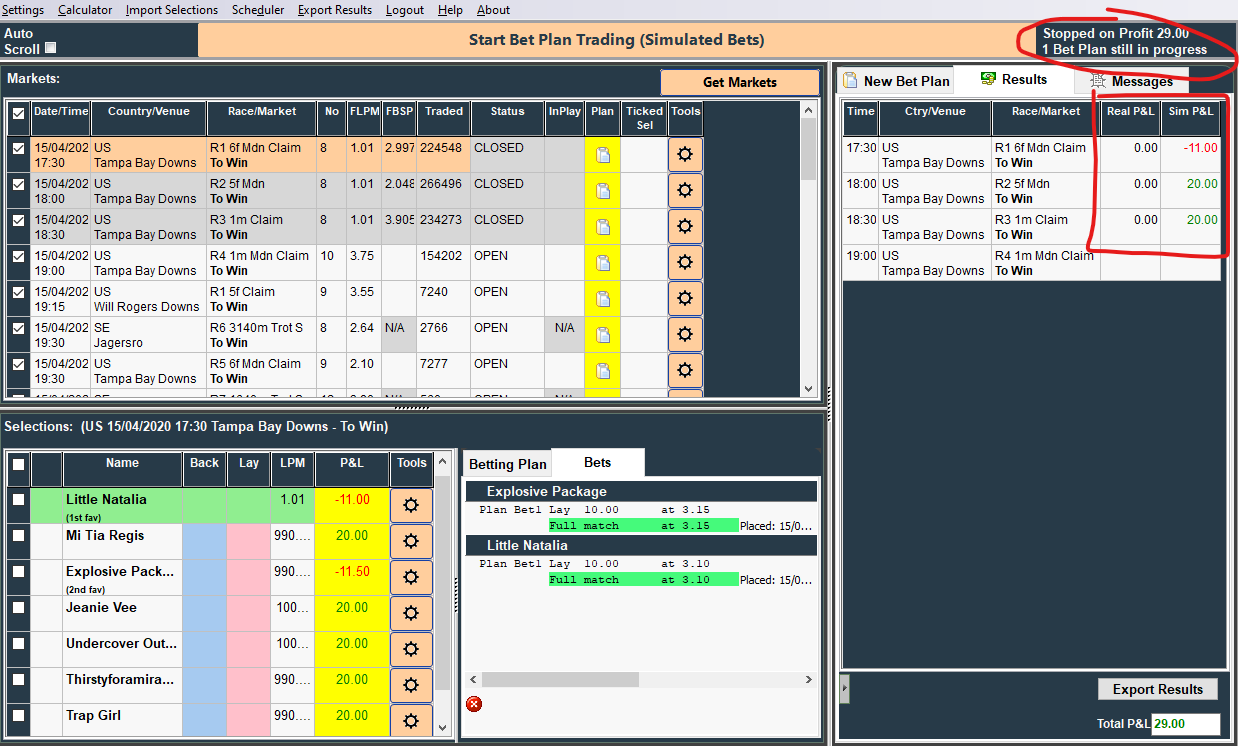Click the plan icon for Will Rogers Downs race
The image size is (1240, 746).
click(x=602, y=299)
